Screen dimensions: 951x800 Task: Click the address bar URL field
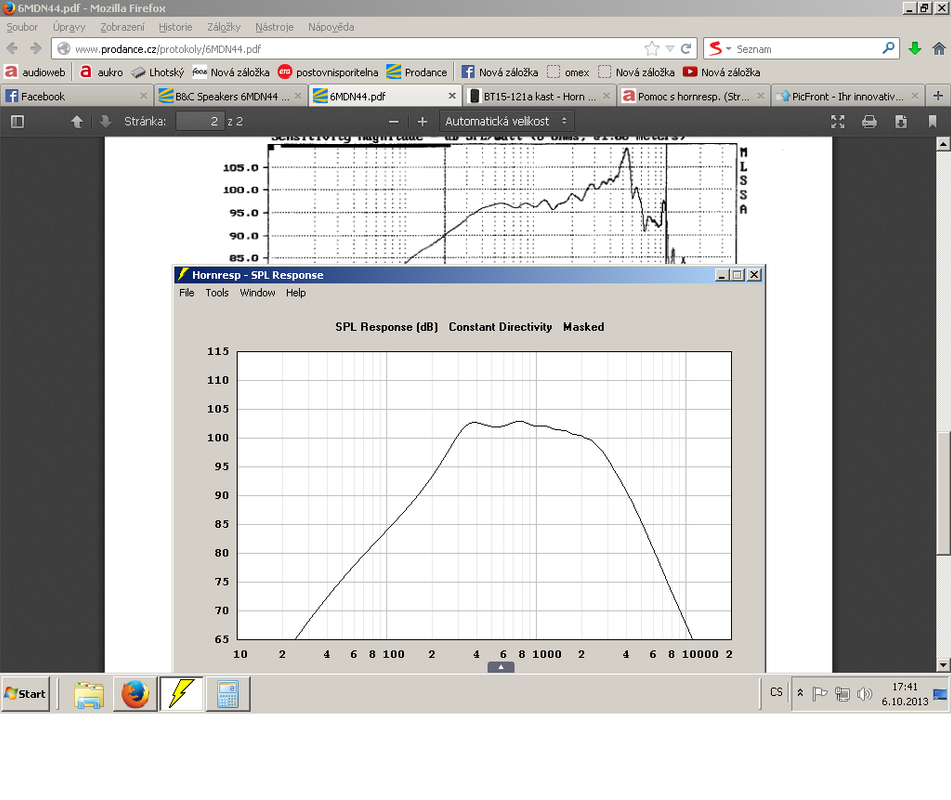pos(358,49)
